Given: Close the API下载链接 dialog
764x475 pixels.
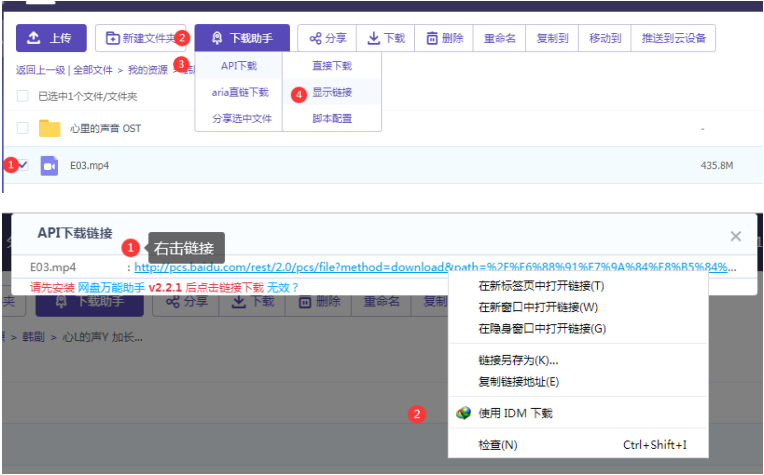Looking at the screenshot, I should pyautogui.click(x=736, y=236).
